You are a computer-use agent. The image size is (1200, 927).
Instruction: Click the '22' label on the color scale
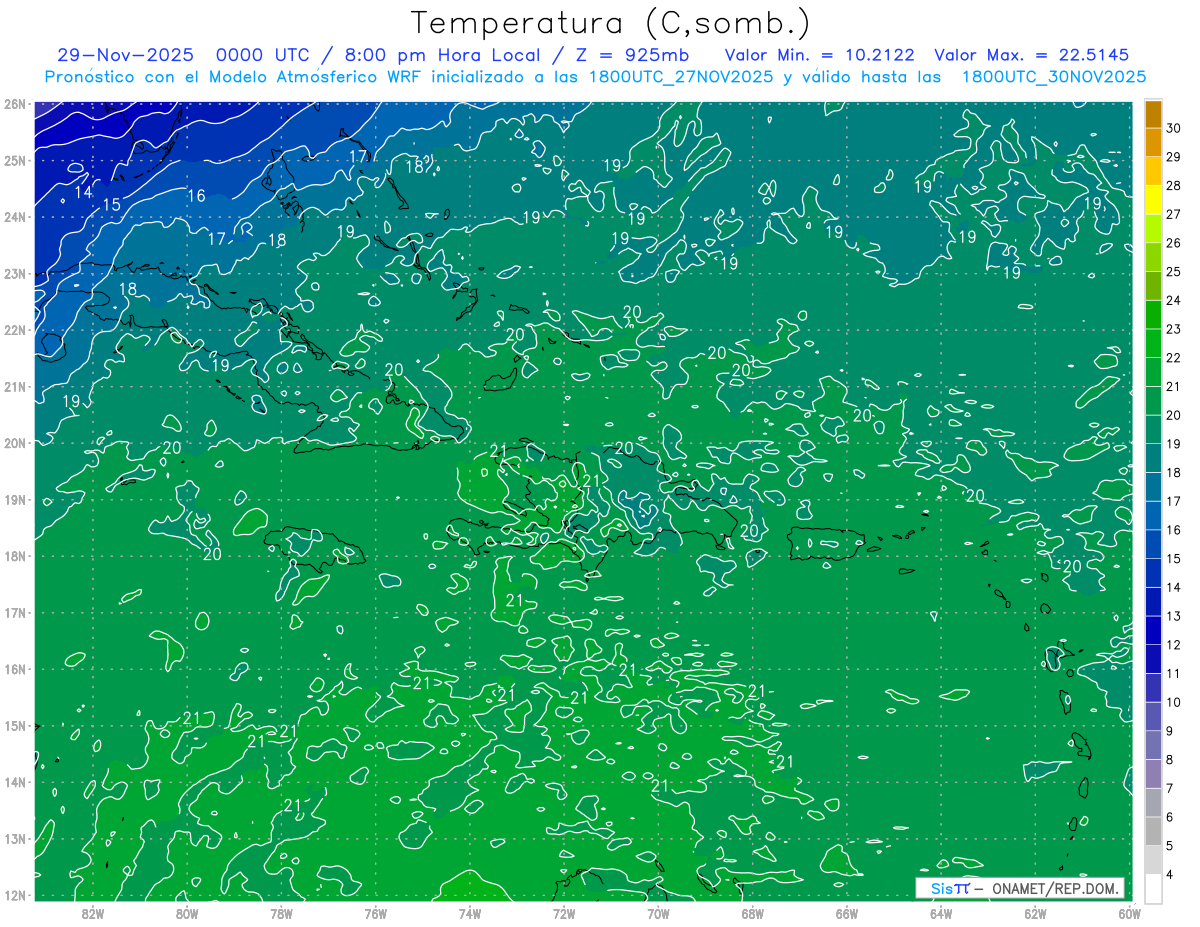(1174, 358)
